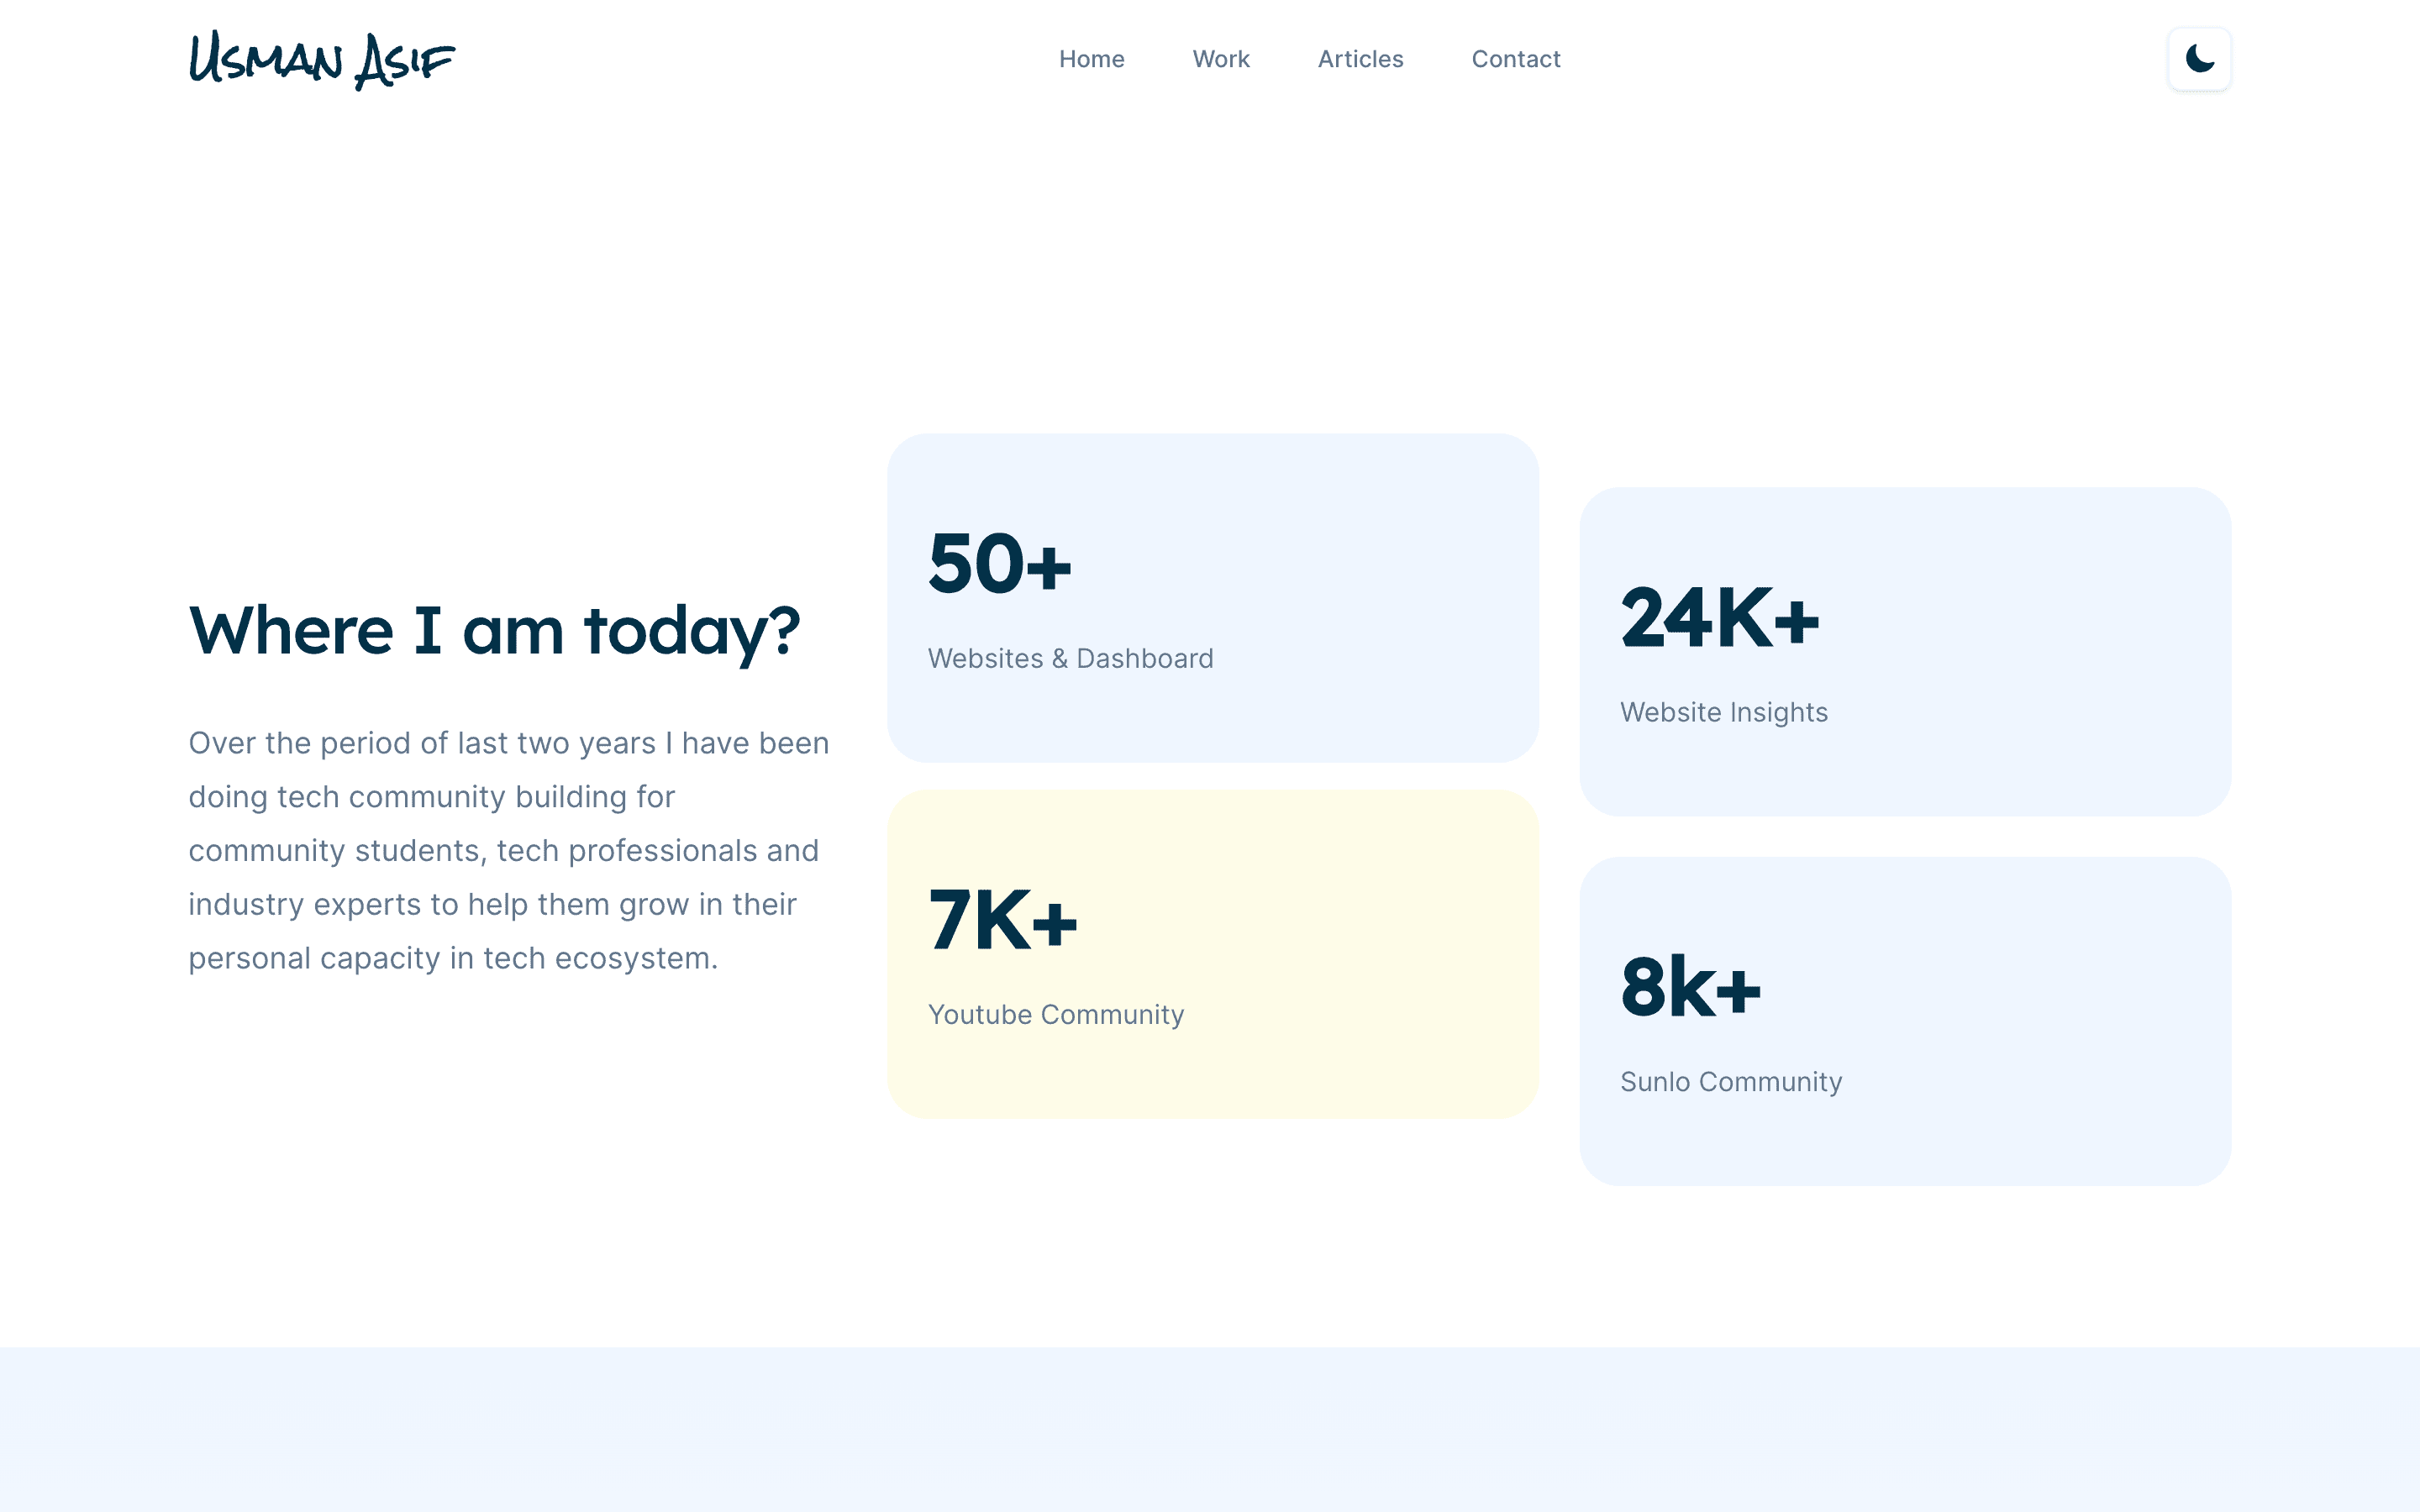Image resolution: width=2420 pixels, height=1512 pixels.
Task: Toggle dark mode moon icon
Action: [2199, 60]
